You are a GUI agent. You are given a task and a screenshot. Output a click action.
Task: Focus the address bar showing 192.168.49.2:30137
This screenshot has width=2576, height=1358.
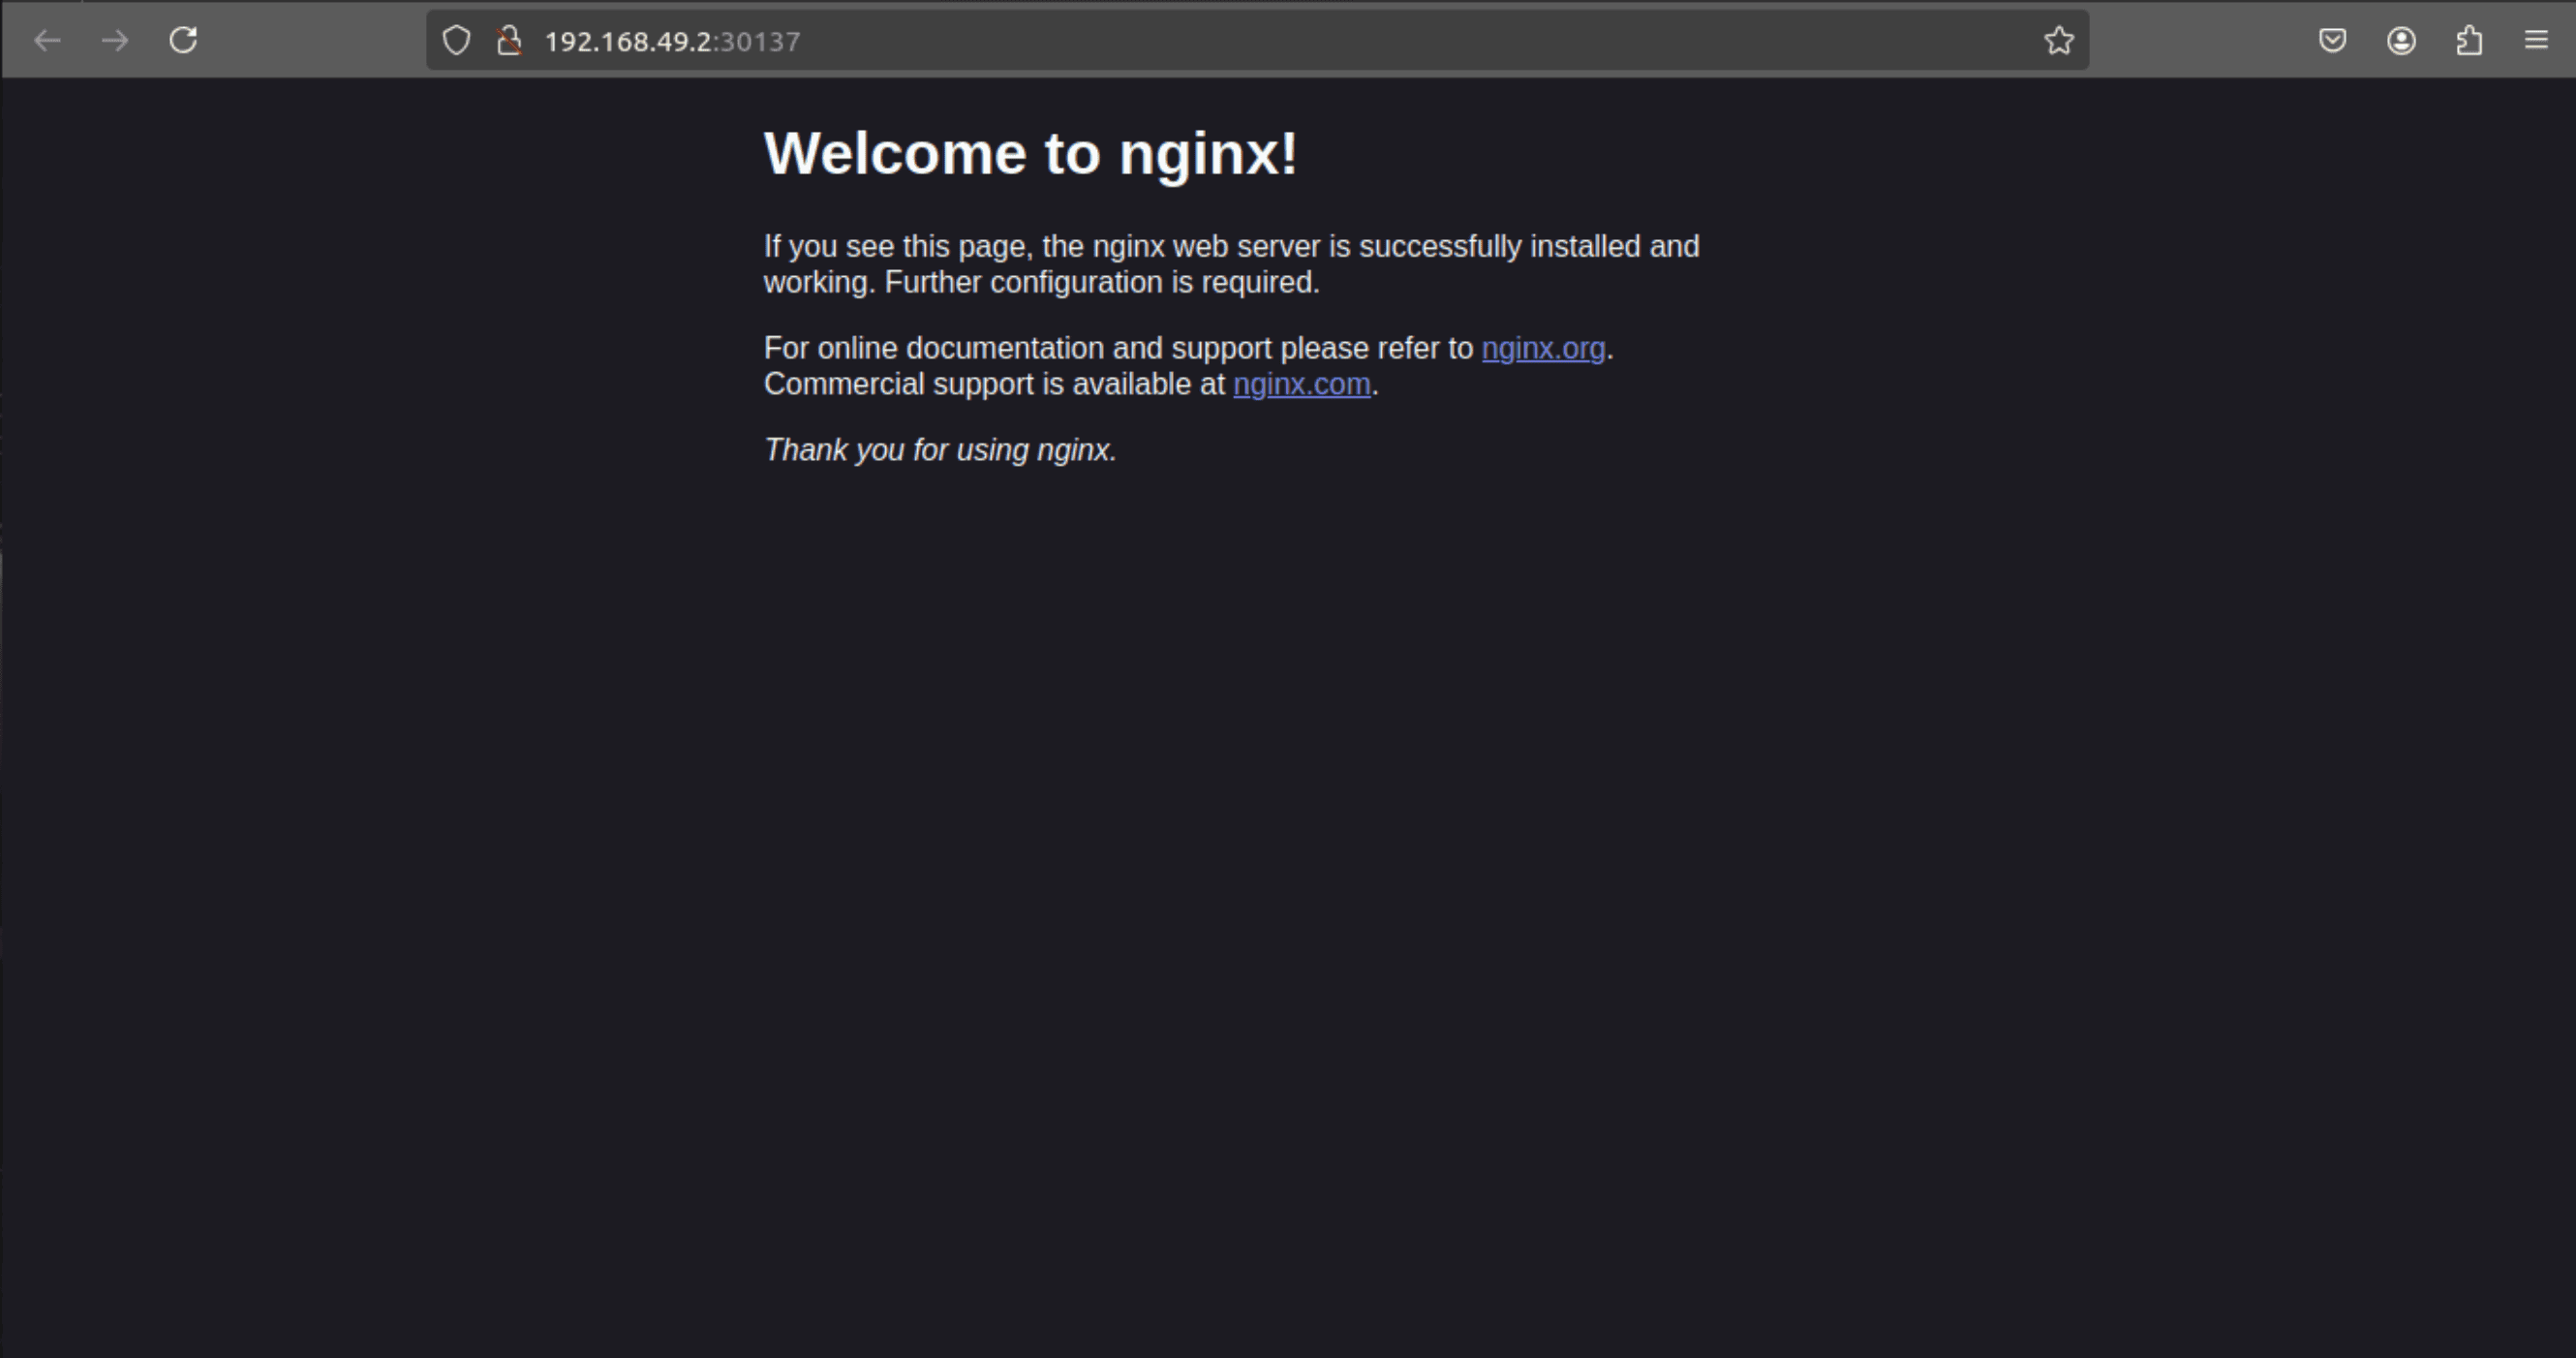(1257, 41)
